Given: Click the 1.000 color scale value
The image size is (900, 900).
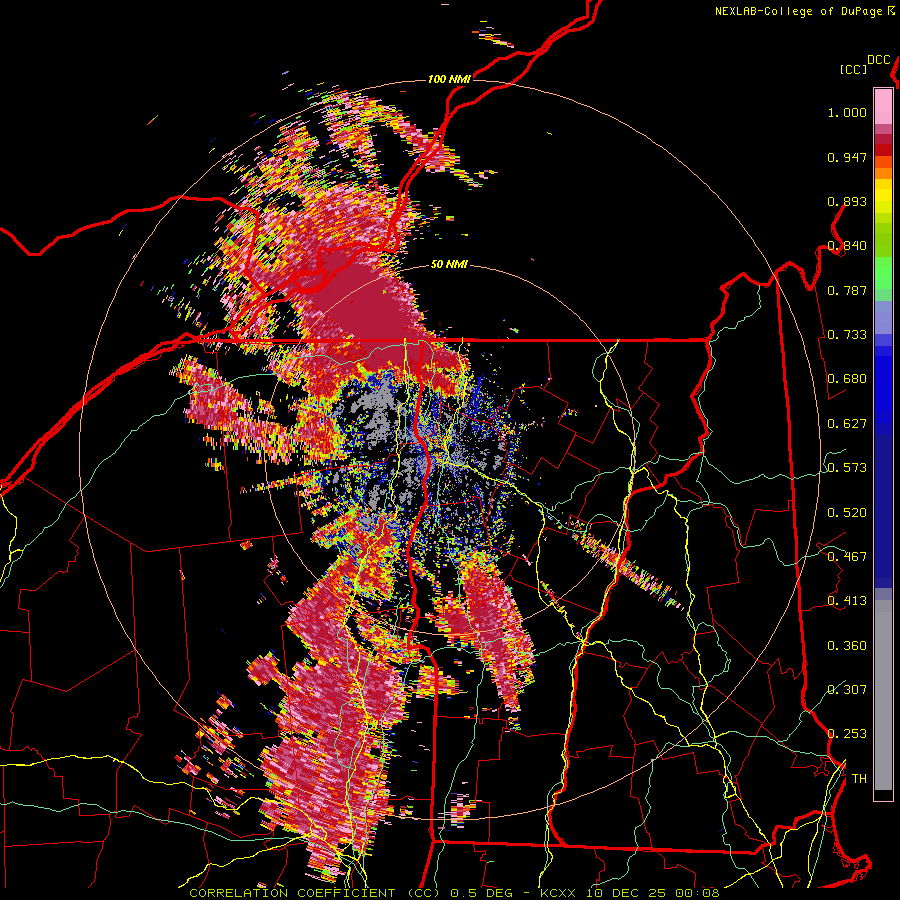Looking at the screenshot, I should point(847,113).
